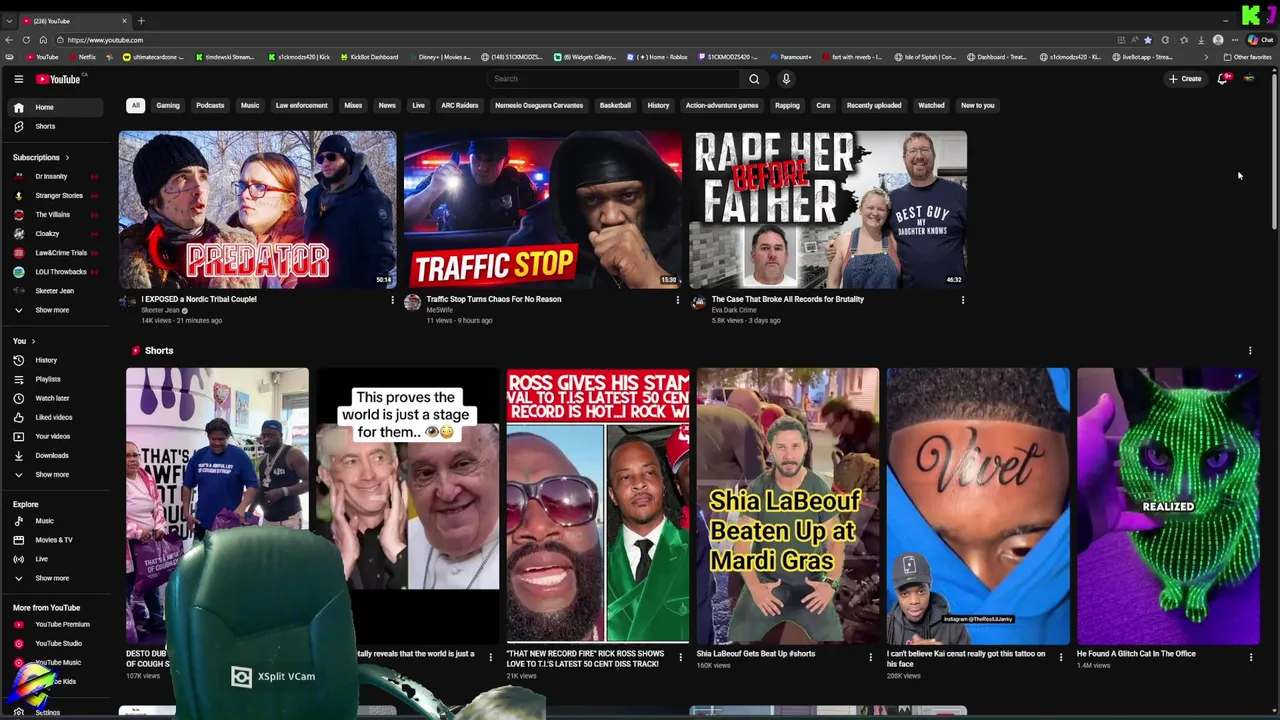
Task: Open the Subscriptions section header
Action: click(41, 157)
